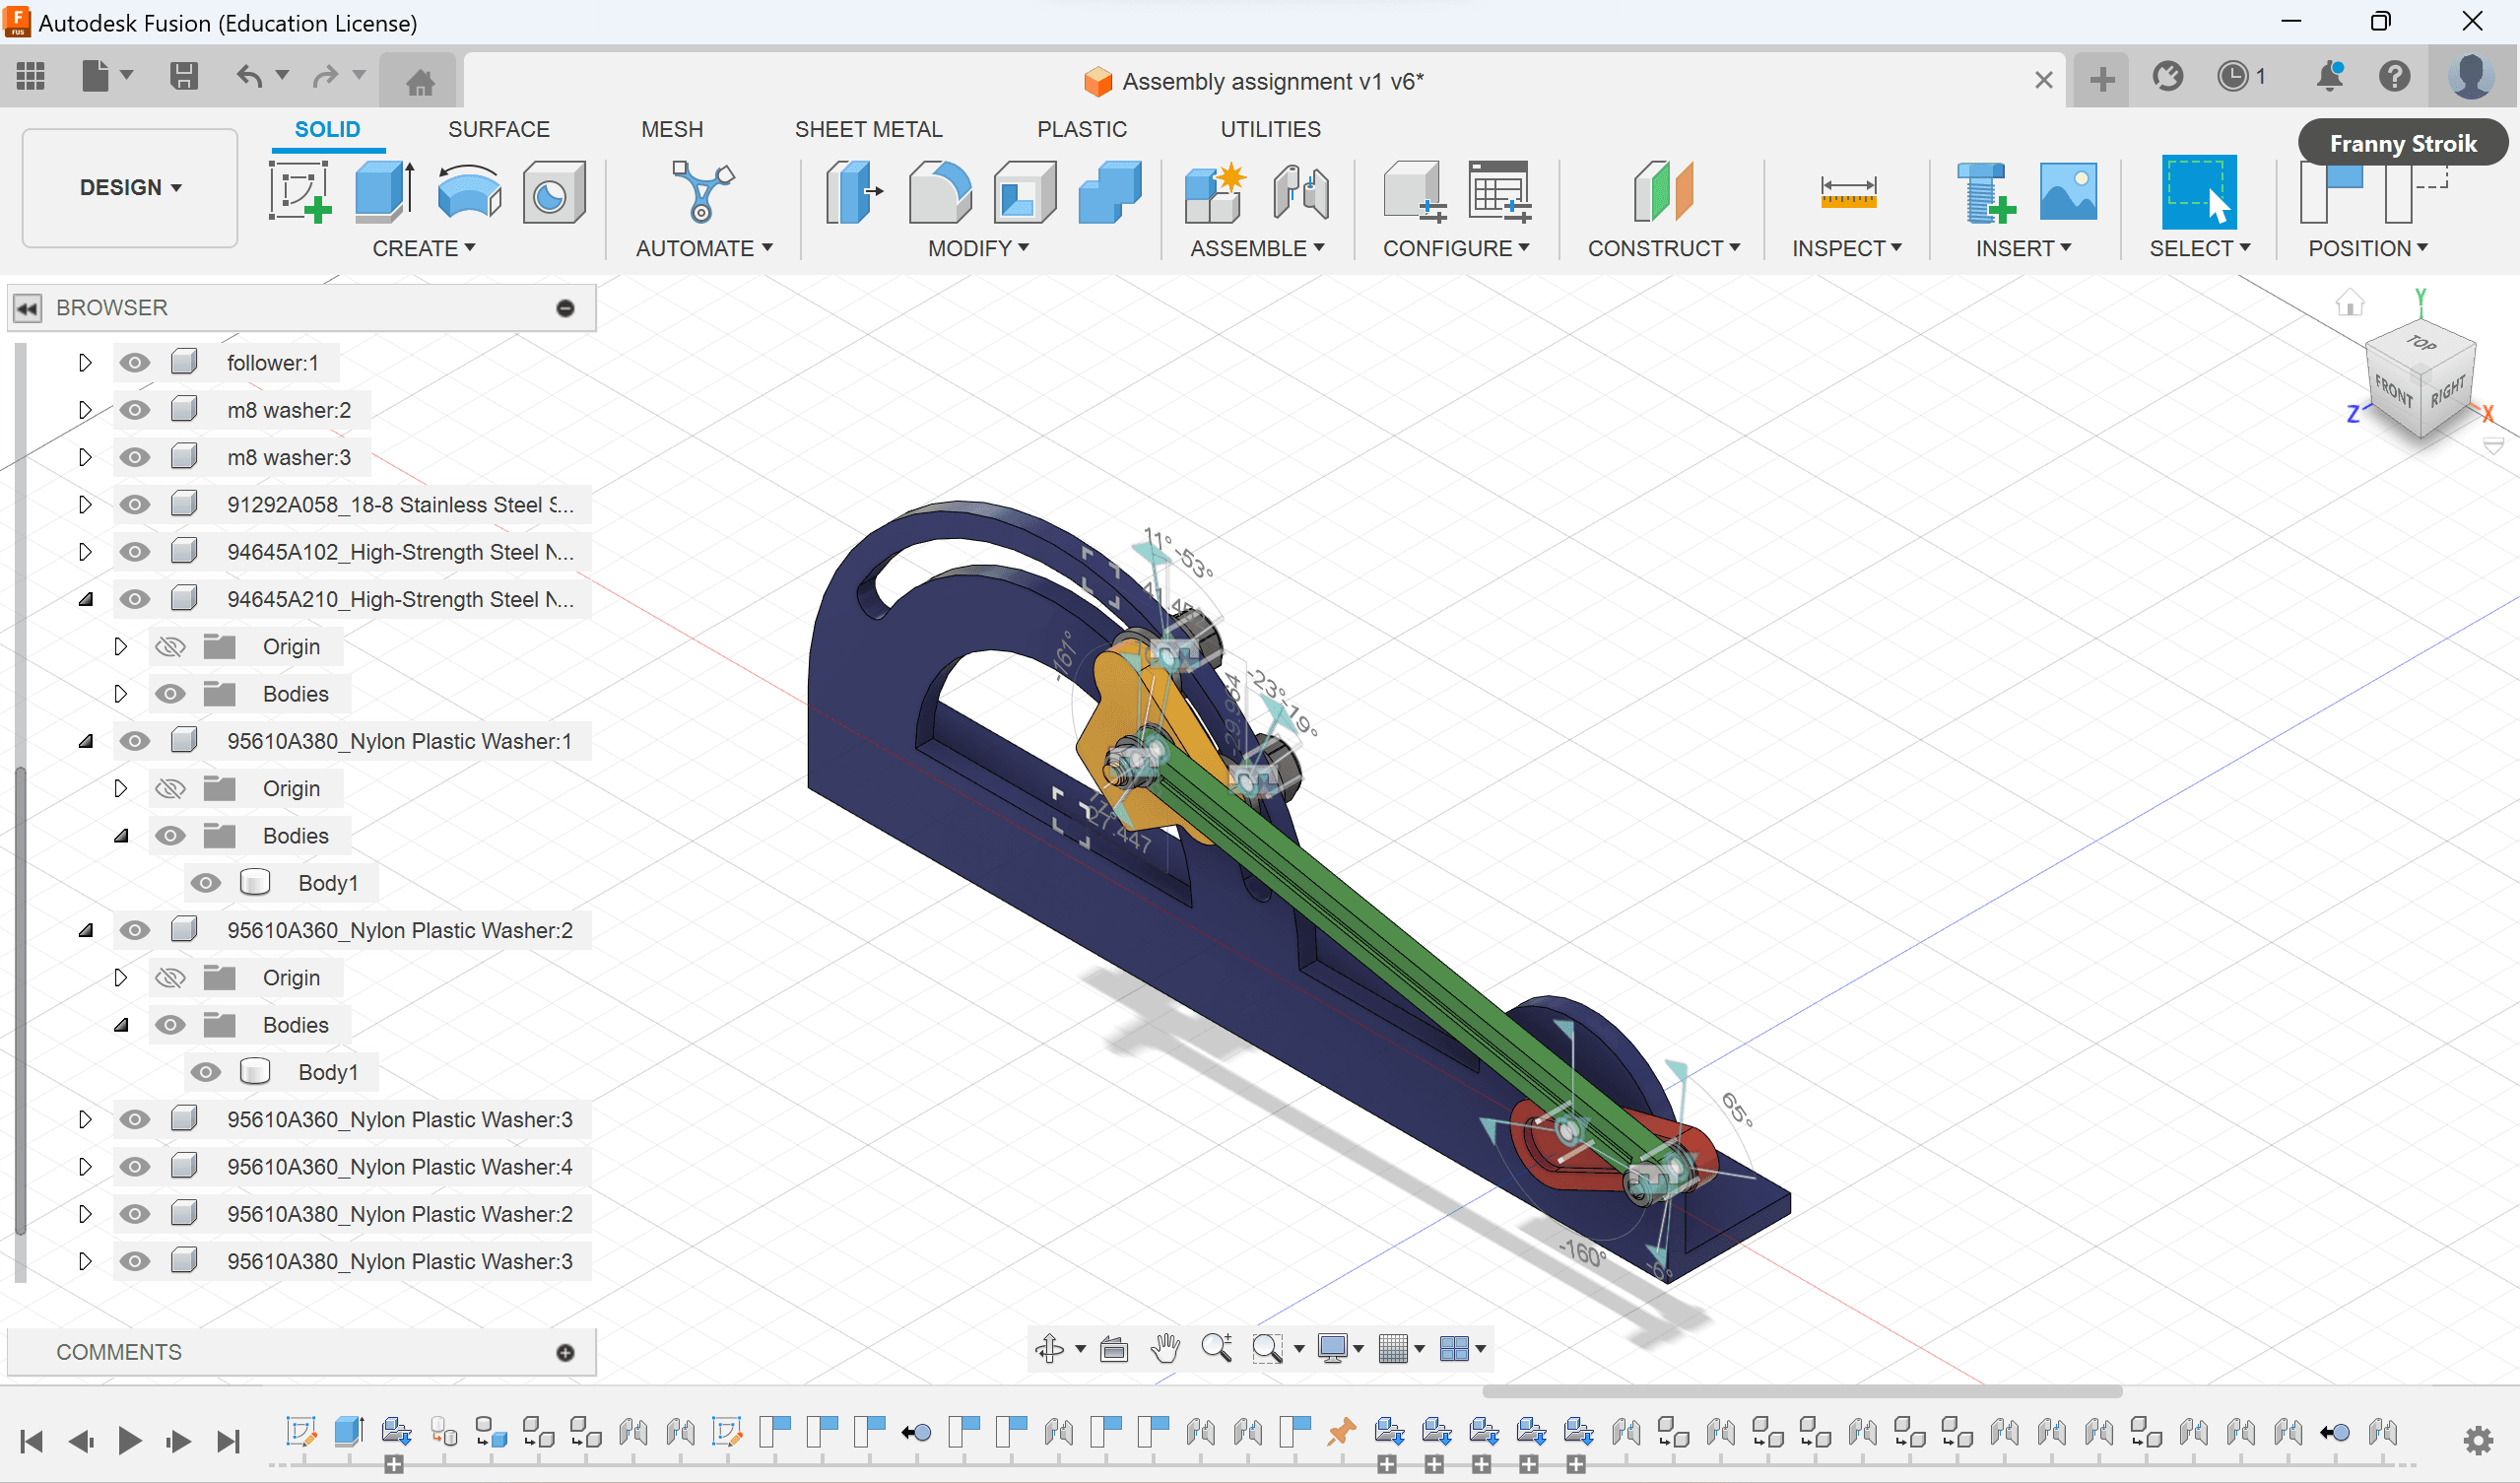Select the Press Pull tool

(x=853, y=191)
